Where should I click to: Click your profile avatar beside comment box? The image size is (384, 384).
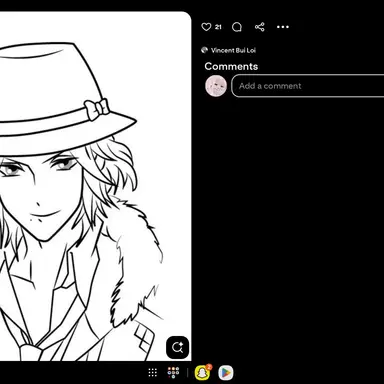[216, 86]
